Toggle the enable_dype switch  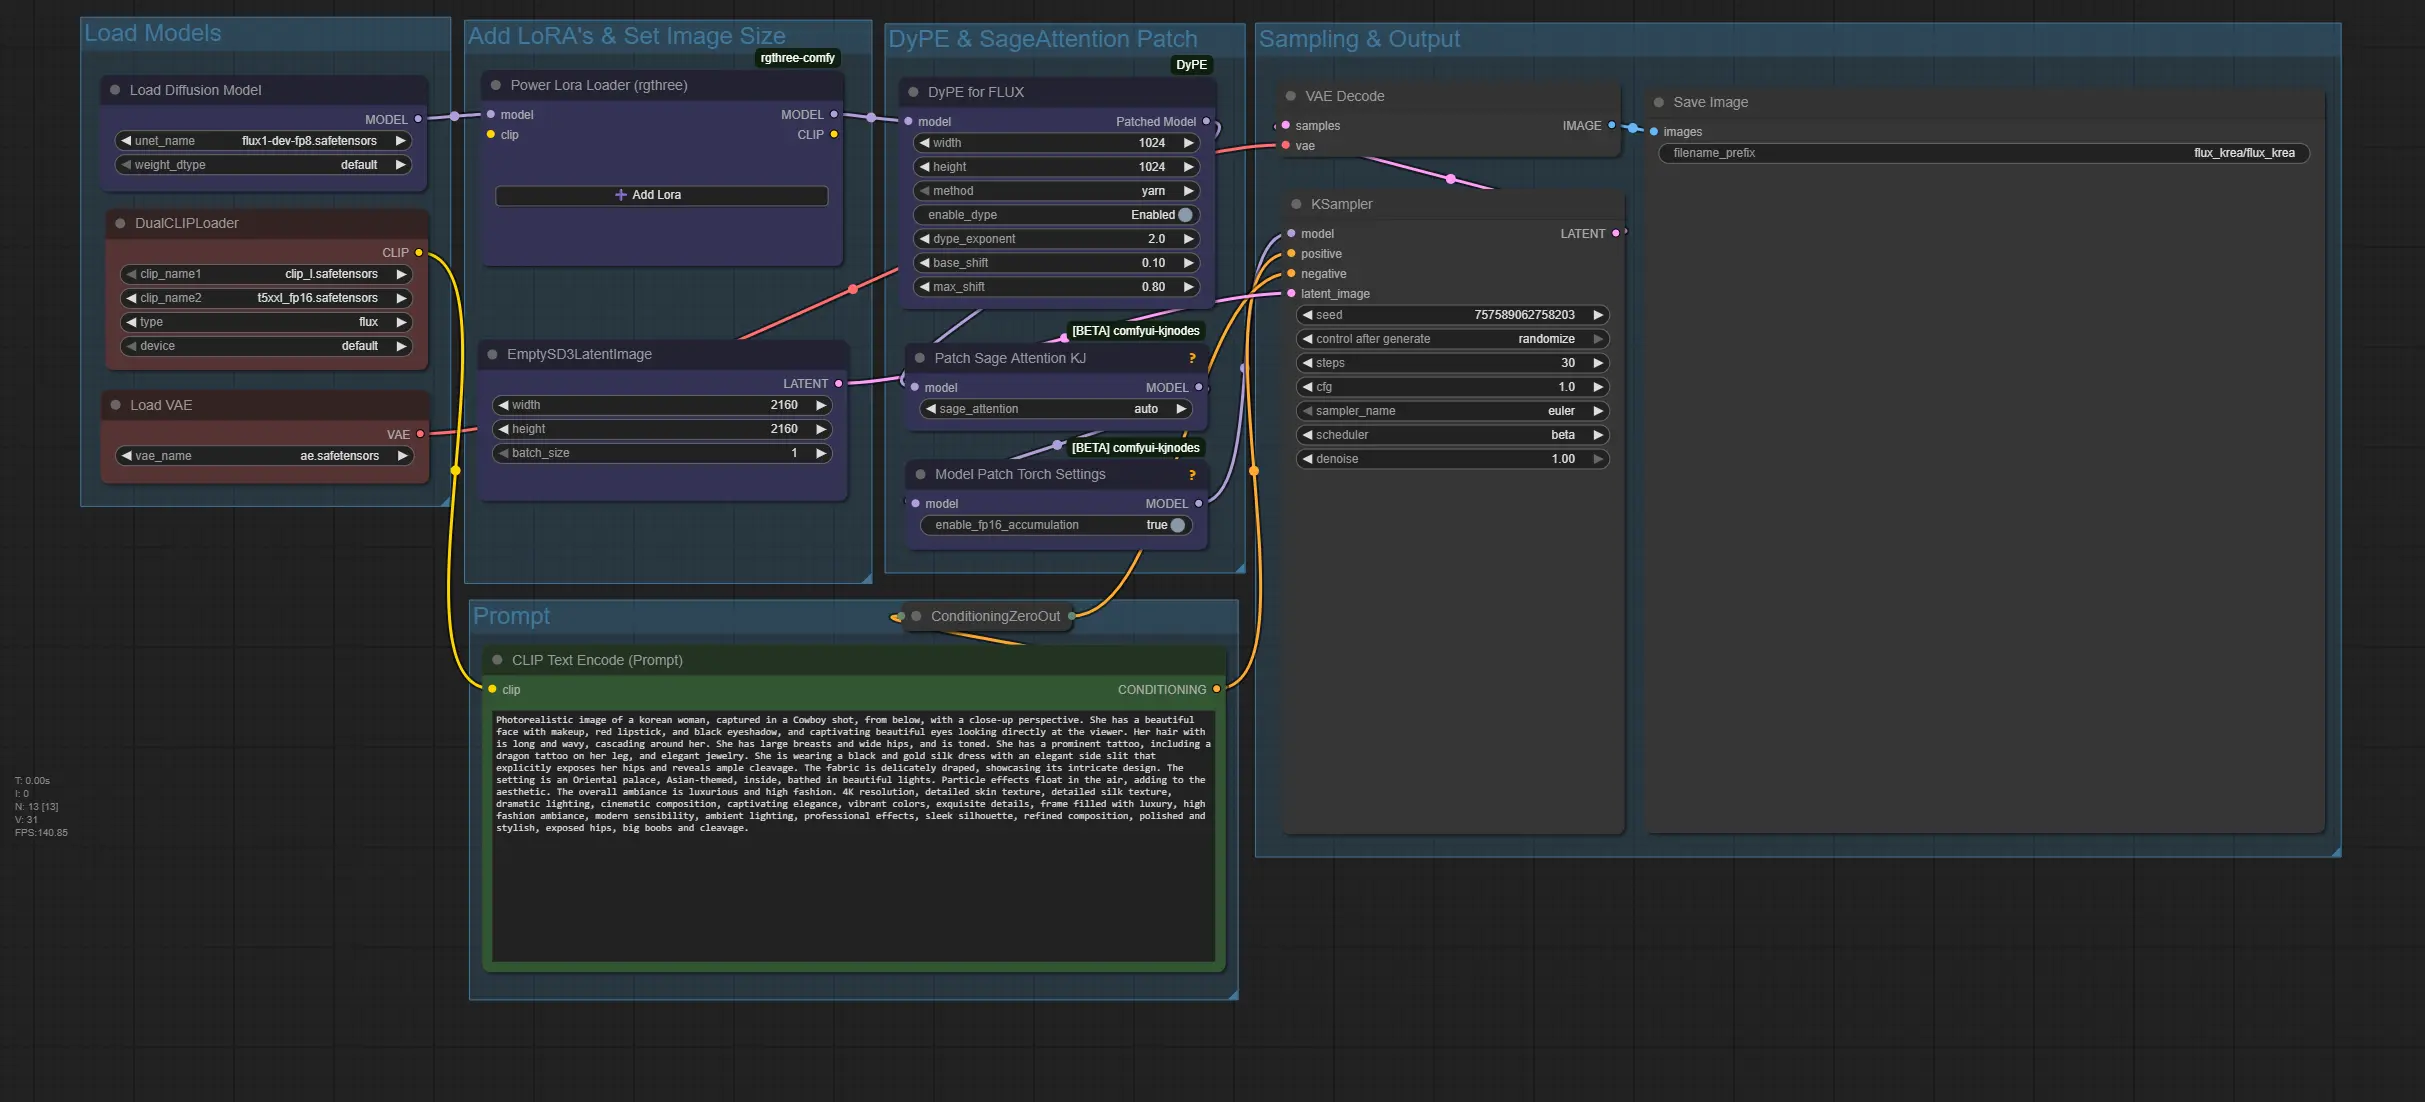pyautogui.click(x=1185, y=215)
